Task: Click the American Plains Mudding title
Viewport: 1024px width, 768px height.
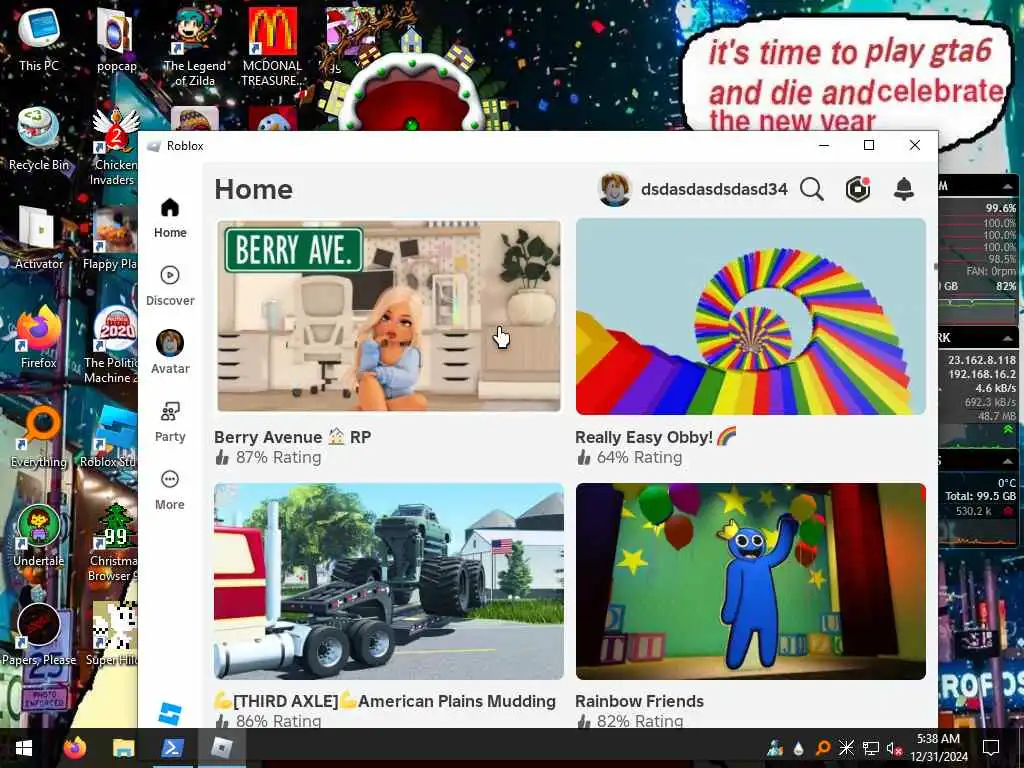Action: click(385, 701)
